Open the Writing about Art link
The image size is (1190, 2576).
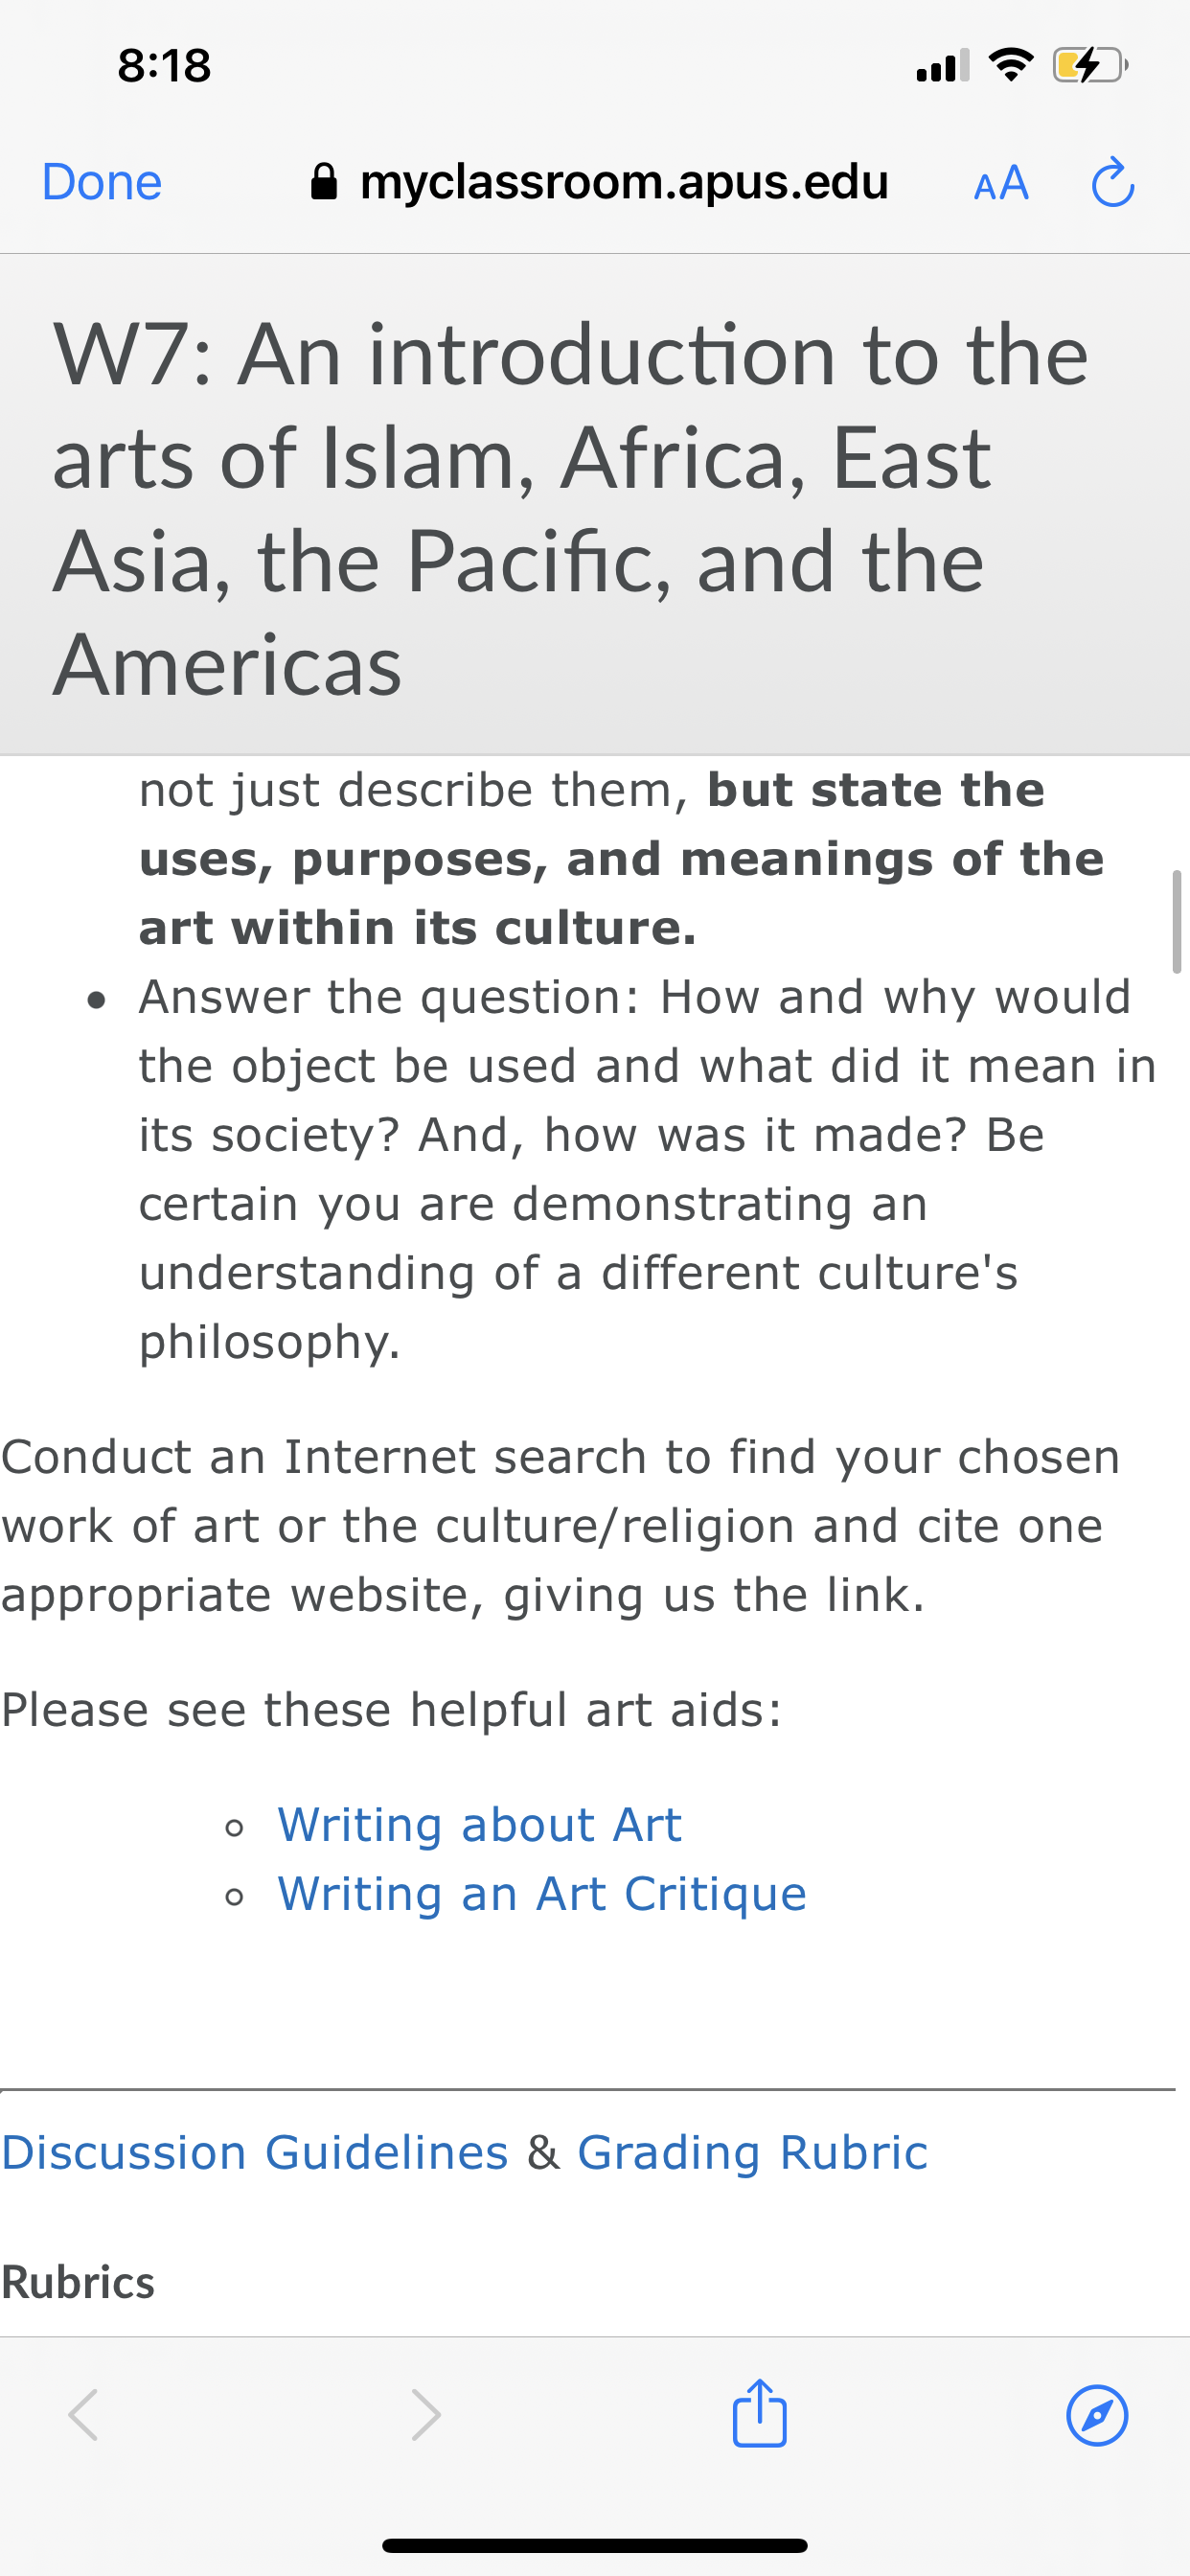point(479,1824)
